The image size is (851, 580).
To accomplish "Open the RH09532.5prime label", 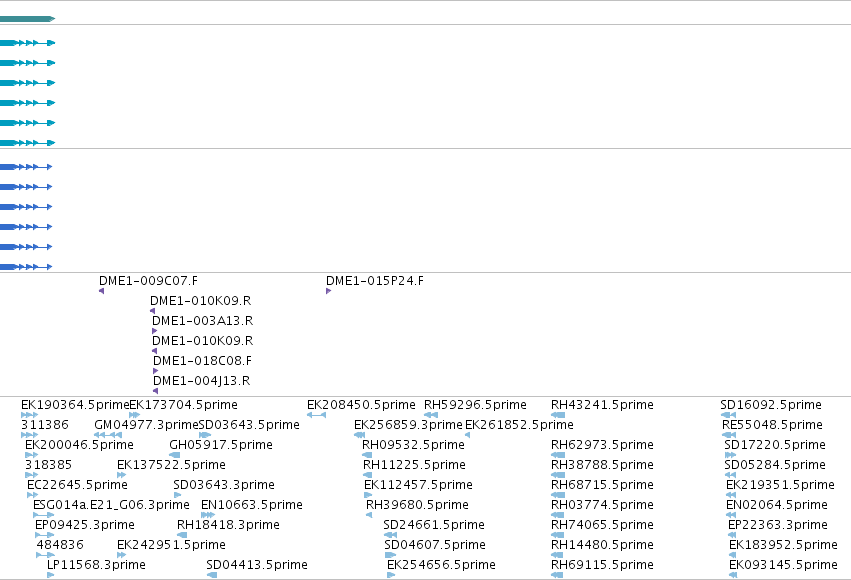I will click(414, 445).
